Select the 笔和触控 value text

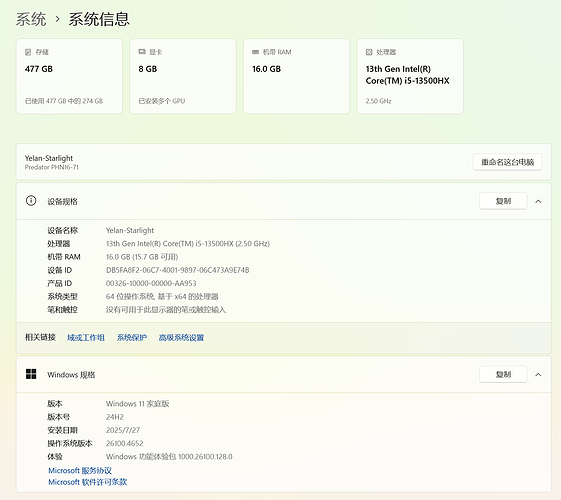point(166,310)
